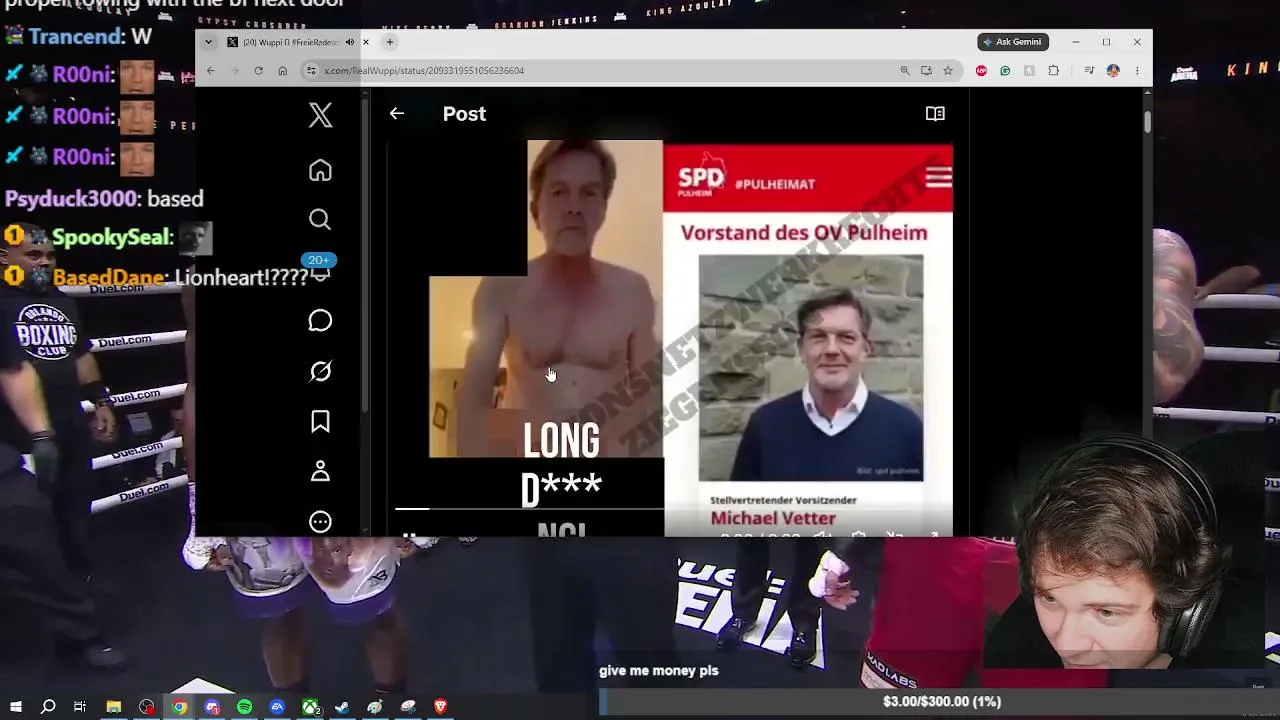Open Xbox from the taskbar
This screenshot has height=720, width=1280.
click(310, 707)
